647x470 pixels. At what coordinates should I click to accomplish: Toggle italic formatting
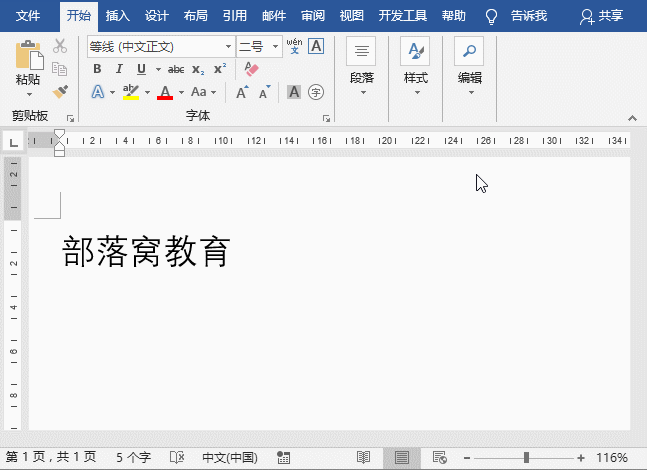[119, 69]
